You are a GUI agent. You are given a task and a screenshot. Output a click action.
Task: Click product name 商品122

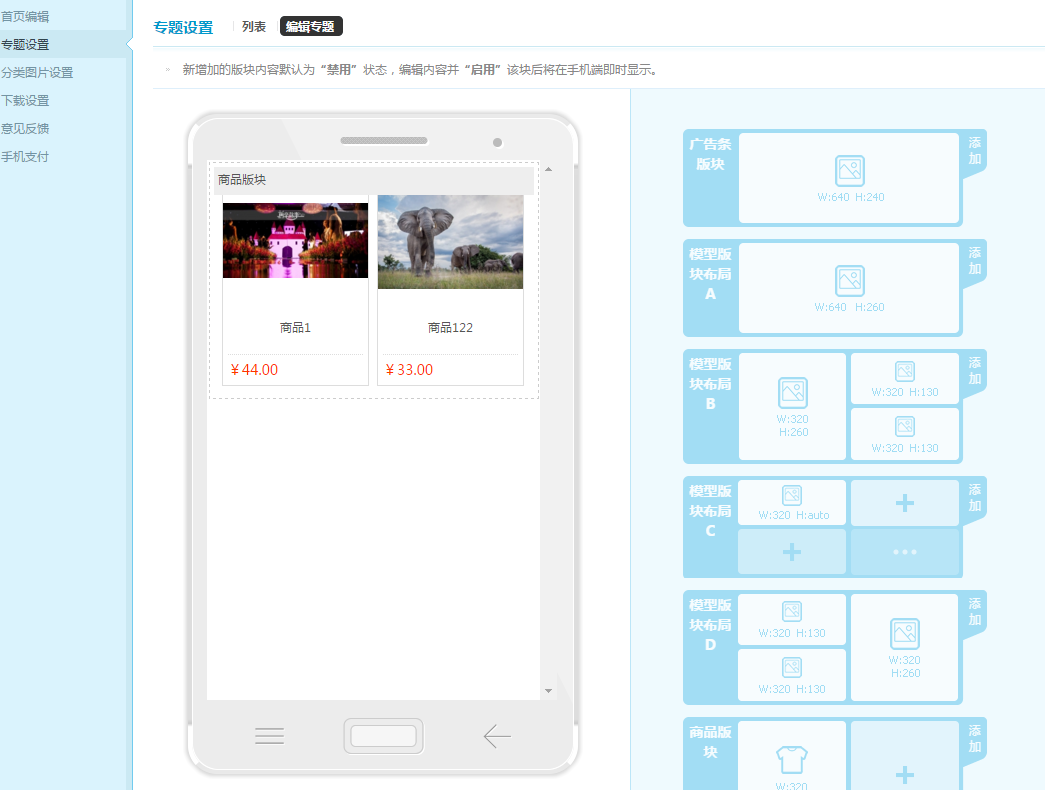[451, 327]
